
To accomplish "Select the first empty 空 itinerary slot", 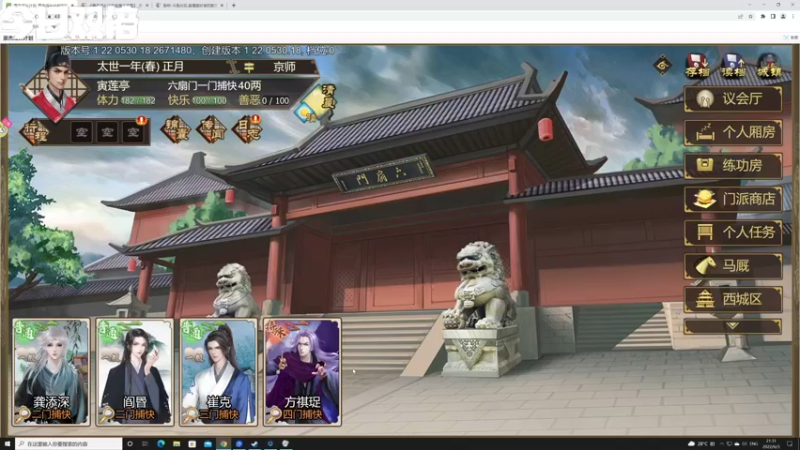I will point(82,133).
